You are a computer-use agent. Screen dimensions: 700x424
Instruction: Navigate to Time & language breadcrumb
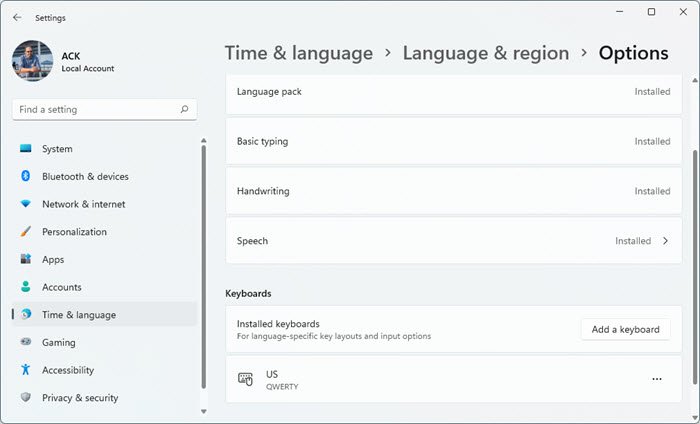coord(299,53)
